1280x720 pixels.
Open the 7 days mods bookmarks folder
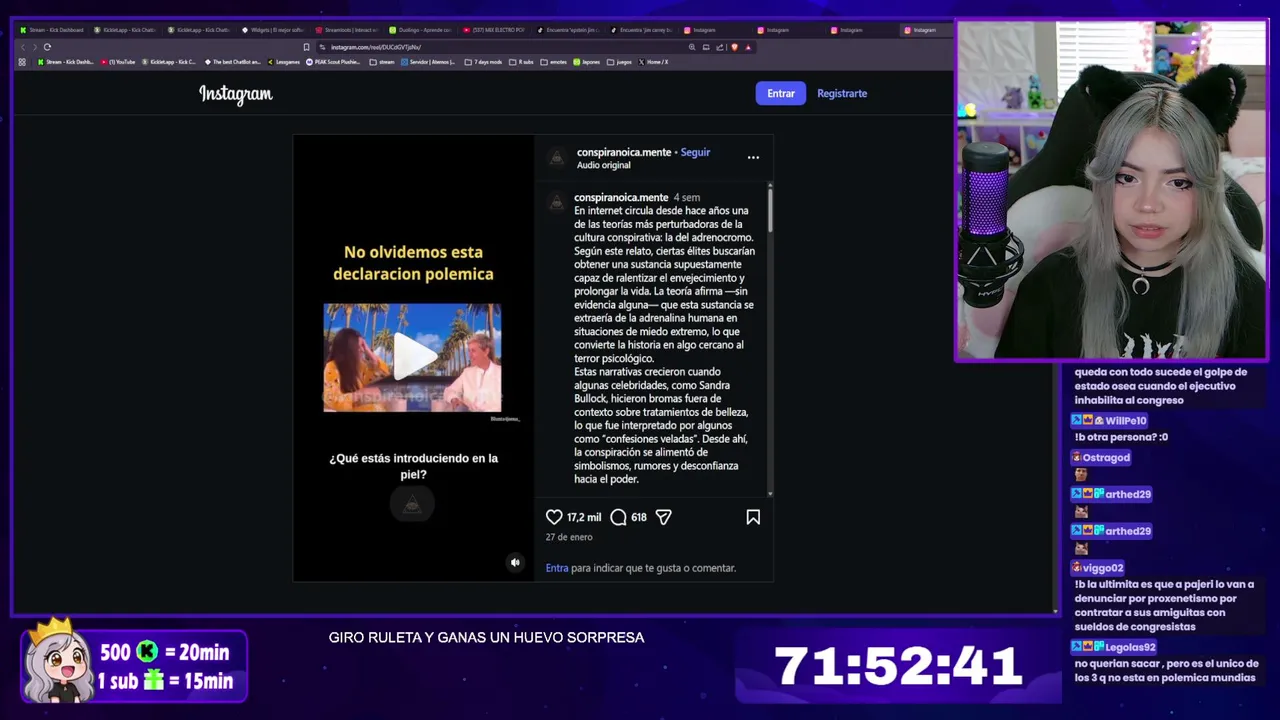coord(484,62)
